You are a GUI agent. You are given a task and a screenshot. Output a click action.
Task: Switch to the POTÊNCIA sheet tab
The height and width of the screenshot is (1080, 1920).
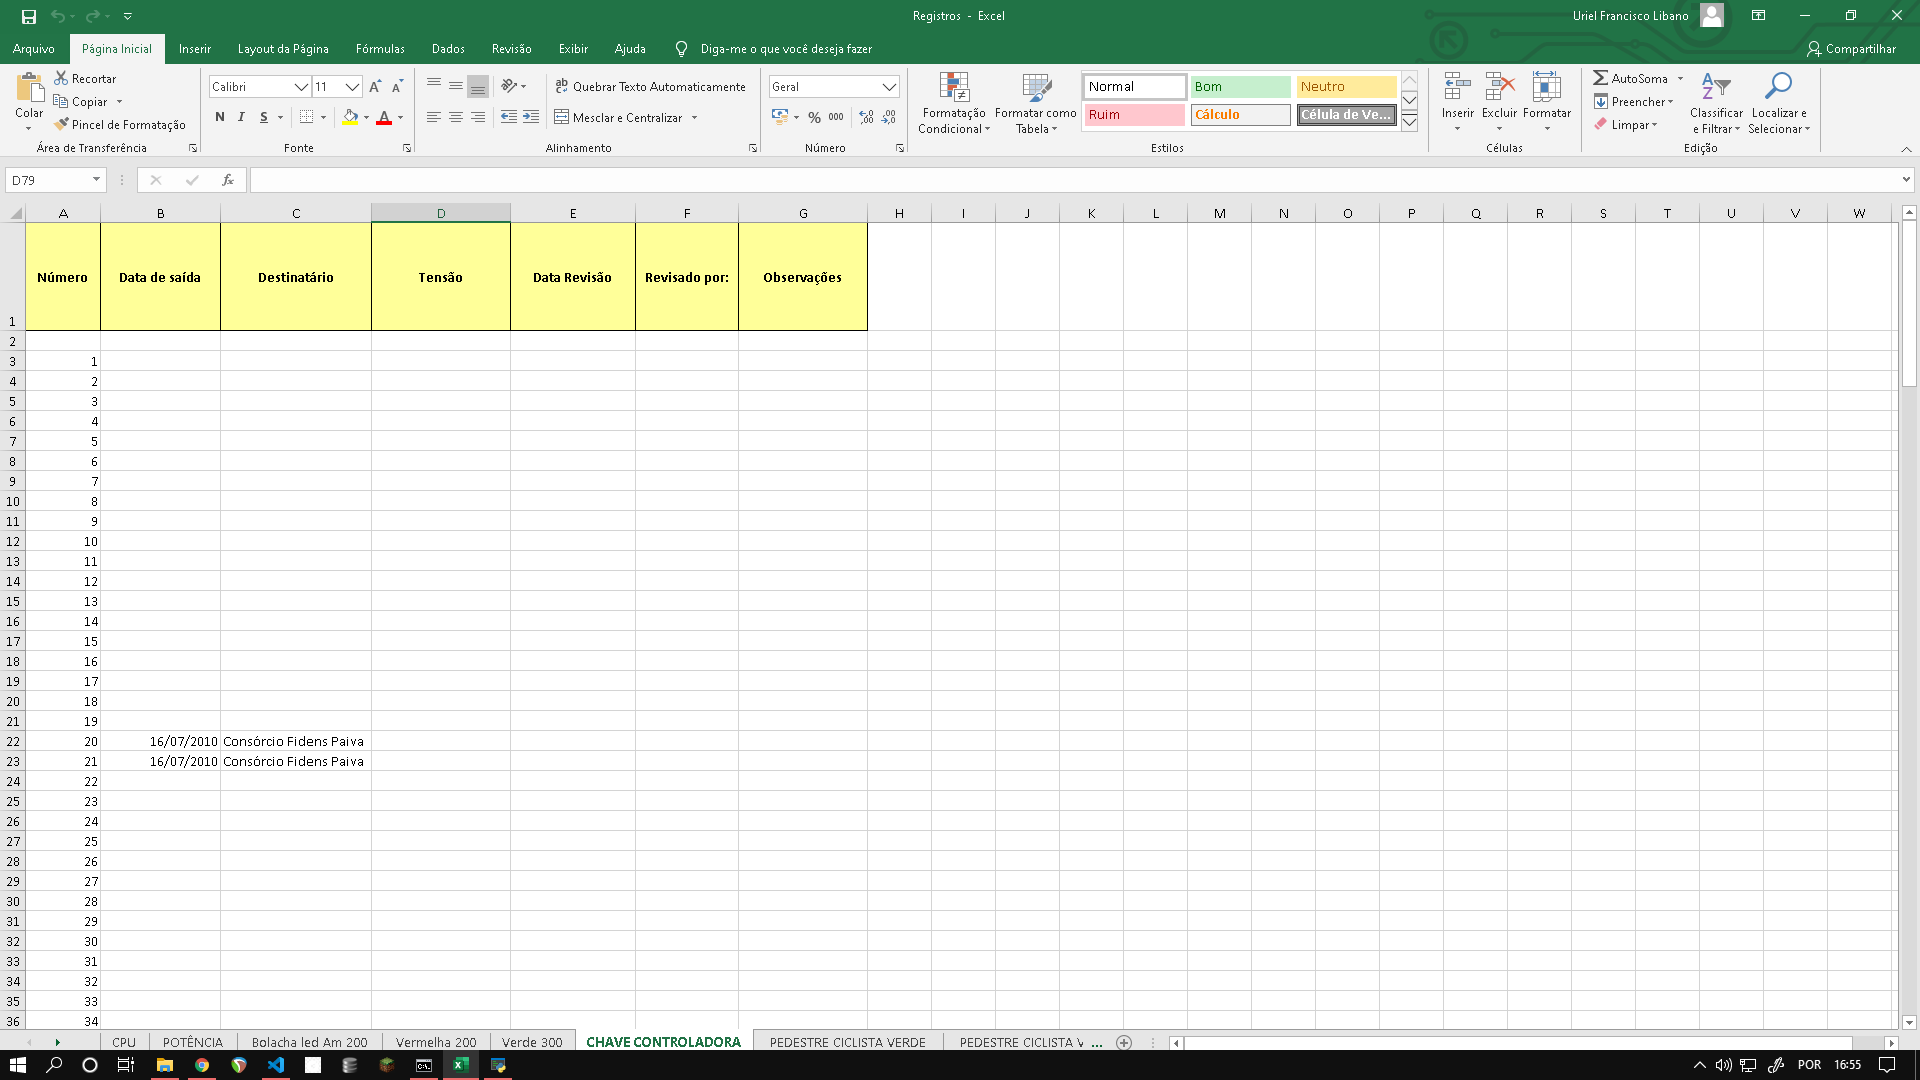[x=193, y=1042]
